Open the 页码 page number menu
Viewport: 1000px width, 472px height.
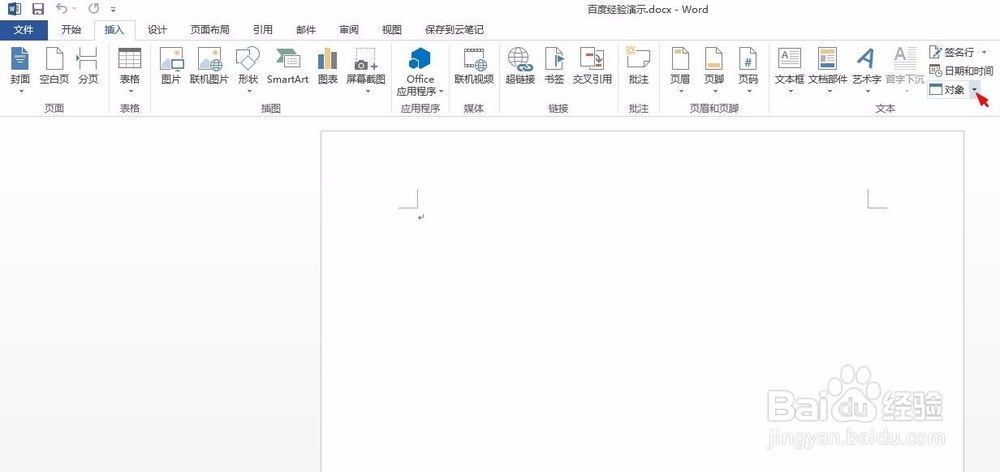pyautogui.click(x=748, y=70)
